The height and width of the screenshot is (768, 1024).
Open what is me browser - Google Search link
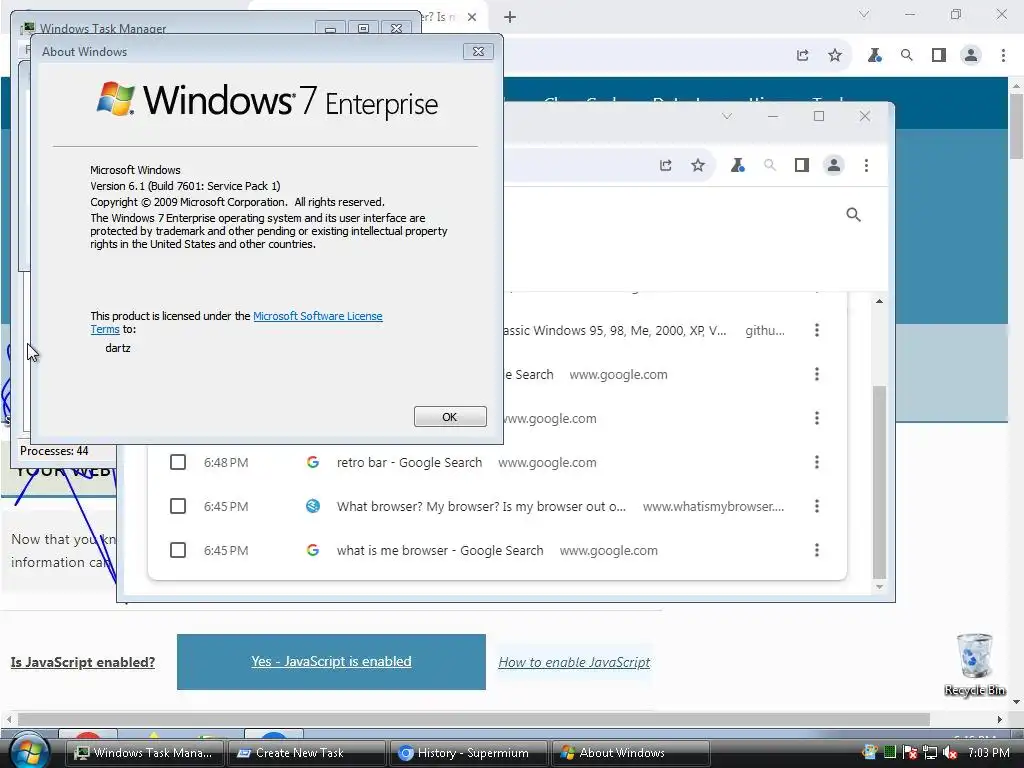pos(440,550)
